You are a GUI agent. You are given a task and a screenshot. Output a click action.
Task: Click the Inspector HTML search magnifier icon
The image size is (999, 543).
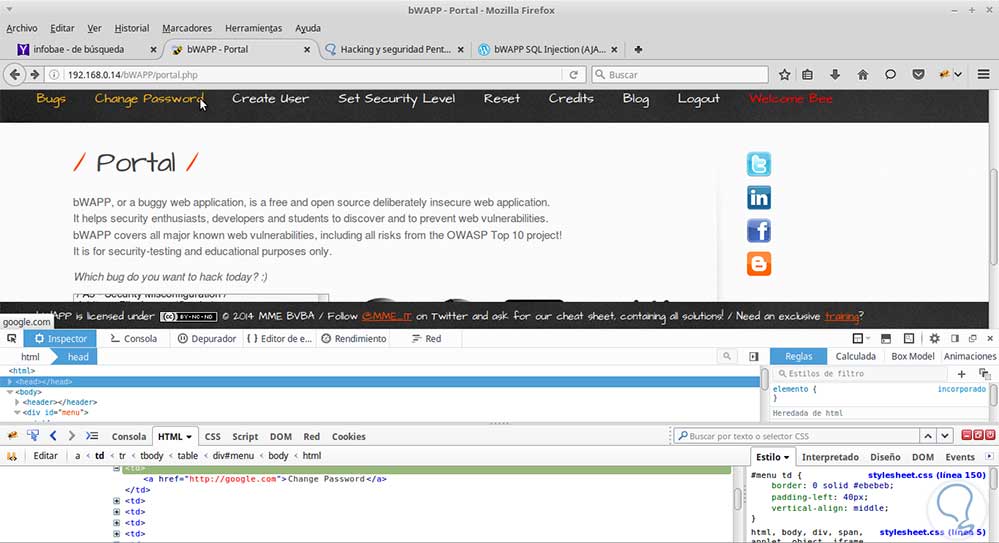tap(726, 356)
